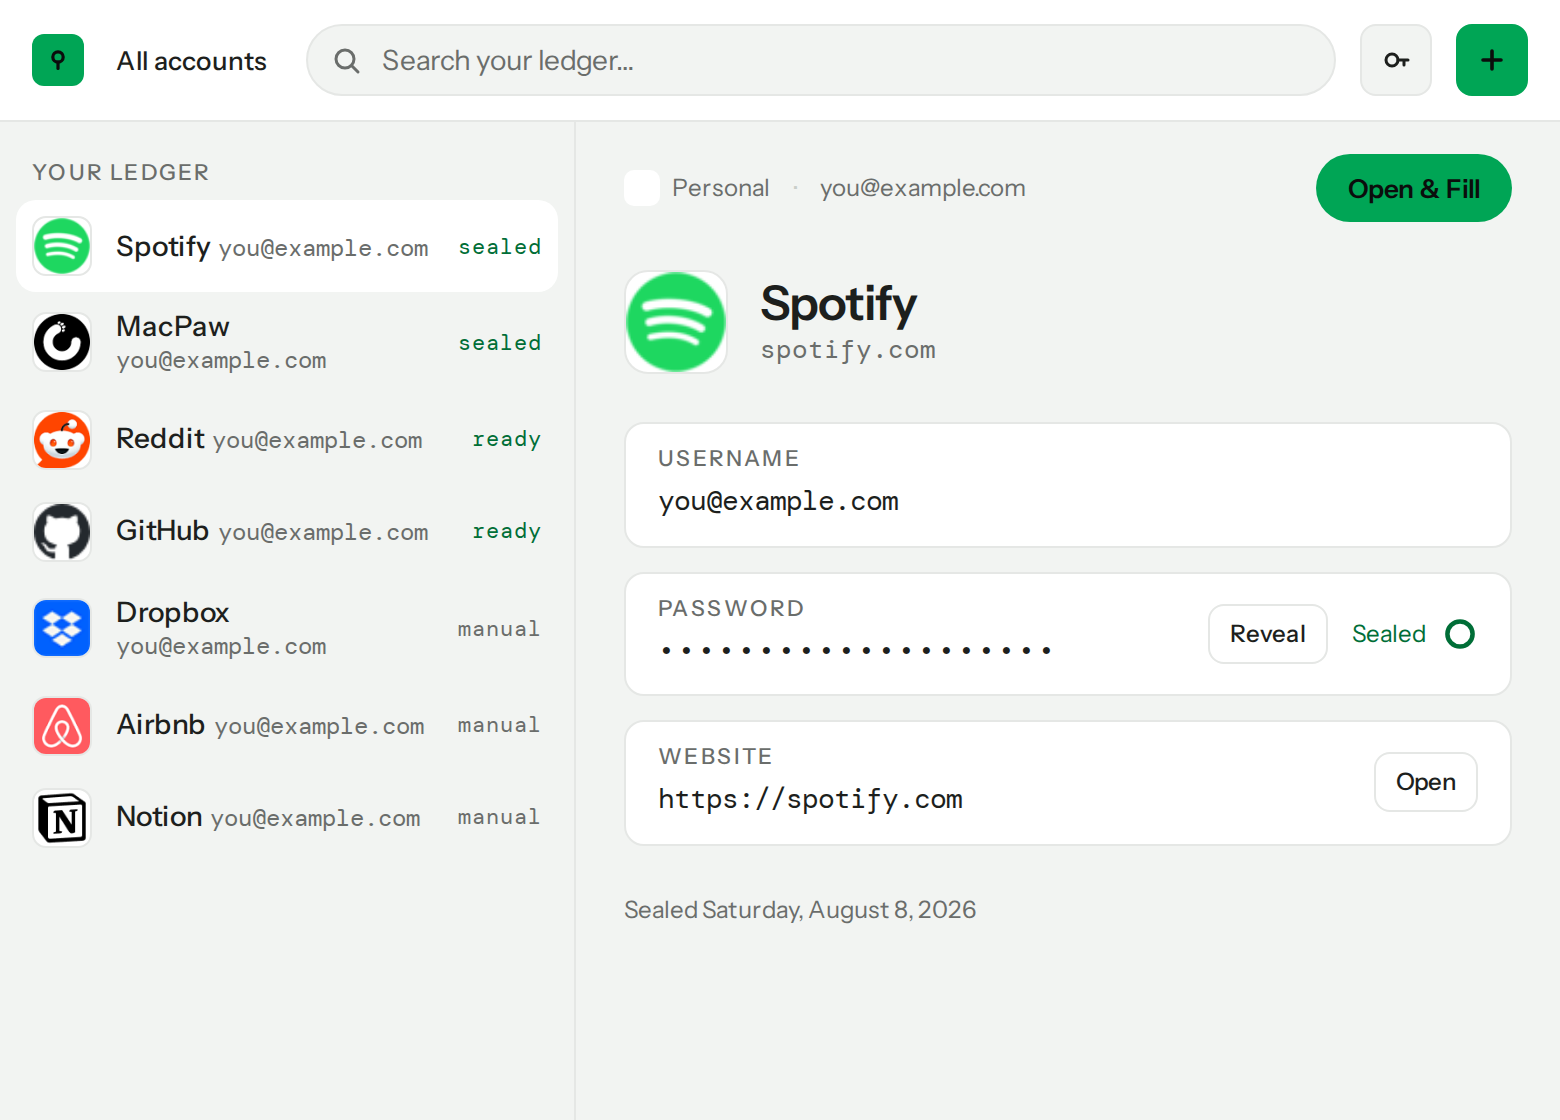Click the Reddit logo icon
The image size is (1560, 1120).
point(62,440)
